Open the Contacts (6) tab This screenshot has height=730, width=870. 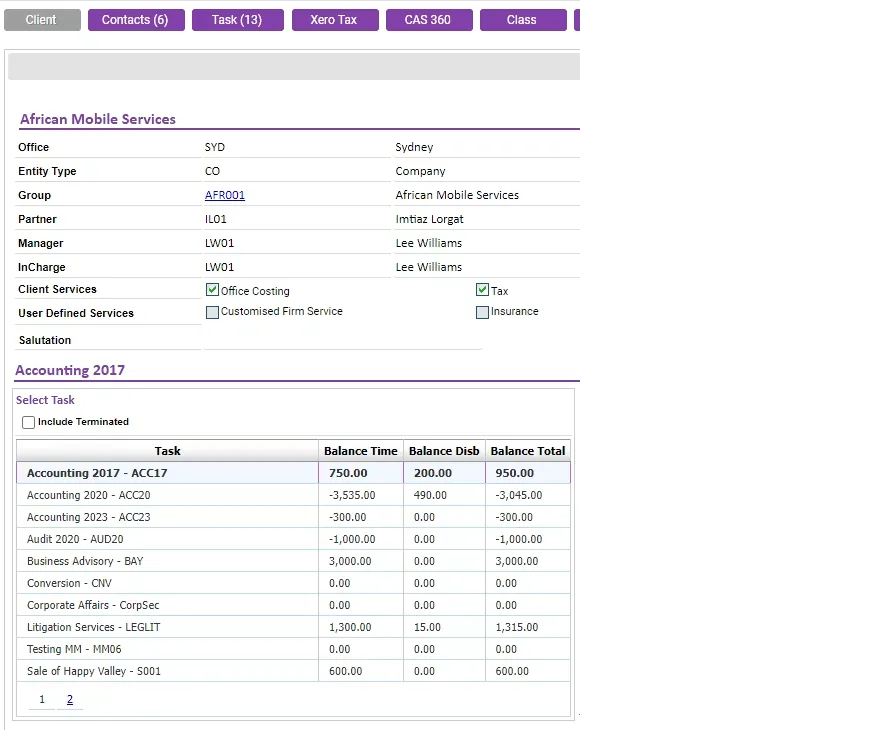(x=136, y=20)
